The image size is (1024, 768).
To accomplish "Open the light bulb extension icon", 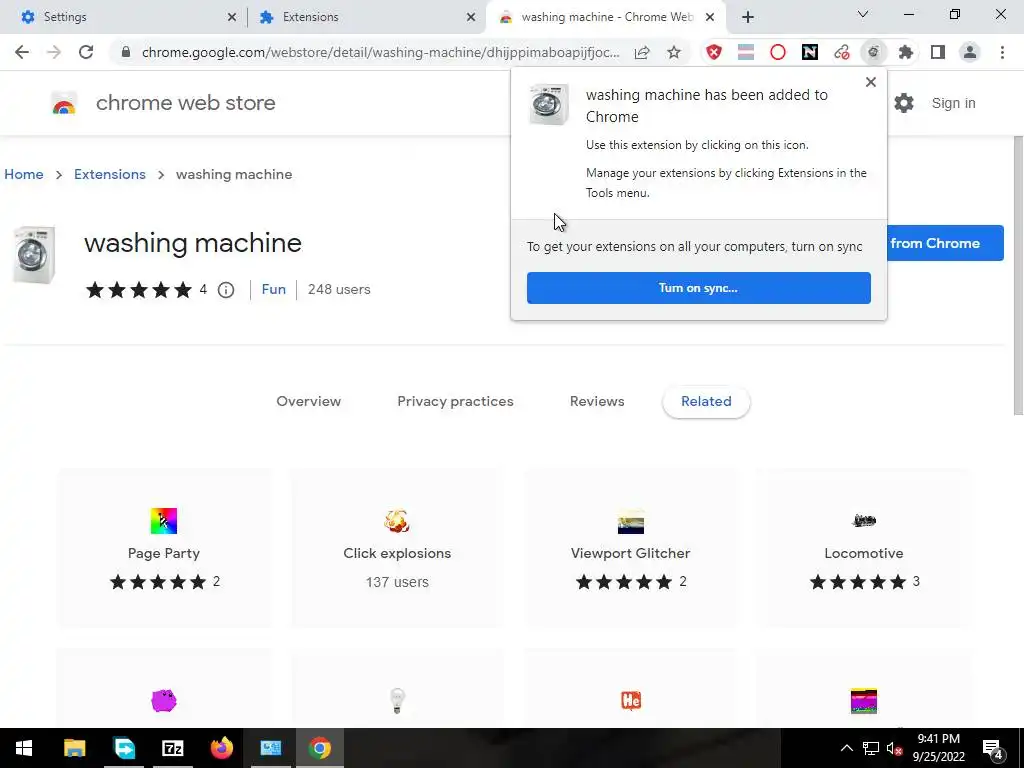I will [397, 701].
